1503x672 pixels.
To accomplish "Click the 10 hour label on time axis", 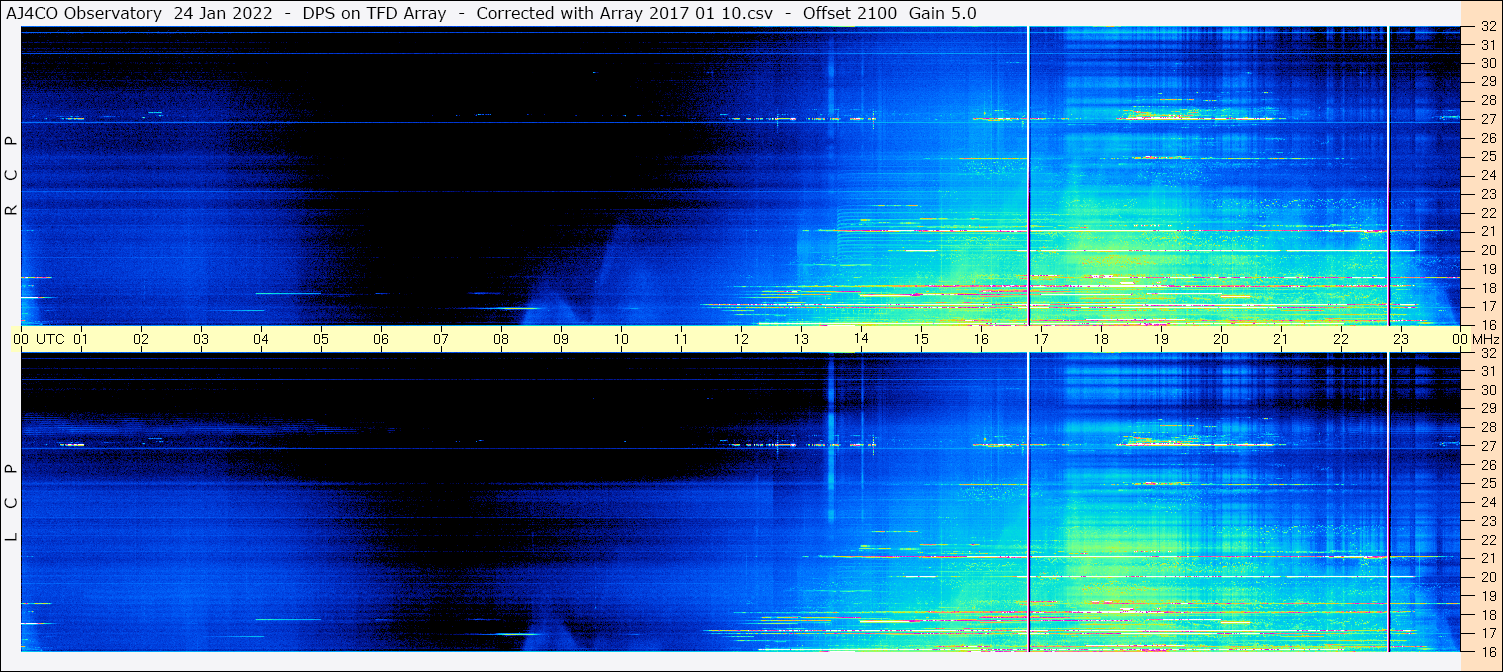I will pyautogui.click(x=621, y=339).
